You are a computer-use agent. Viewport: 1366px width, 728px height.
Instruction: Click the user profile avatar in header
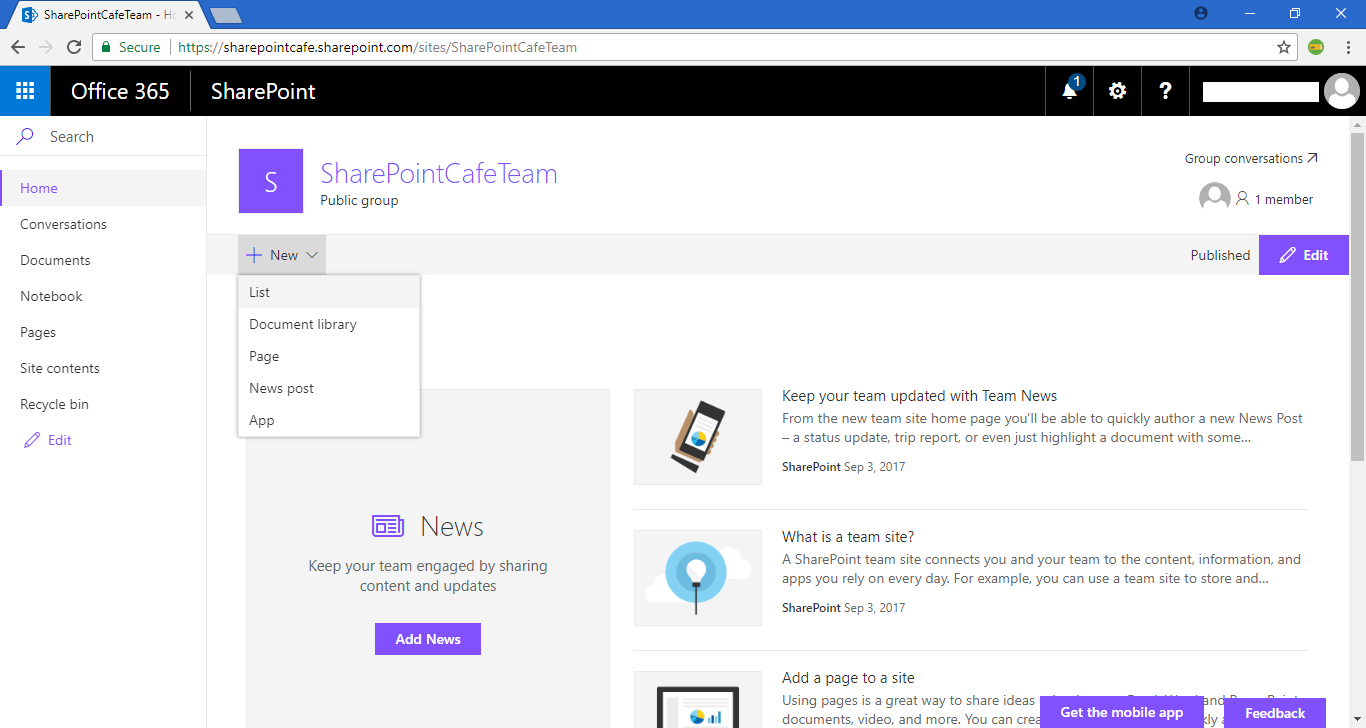1341,91
